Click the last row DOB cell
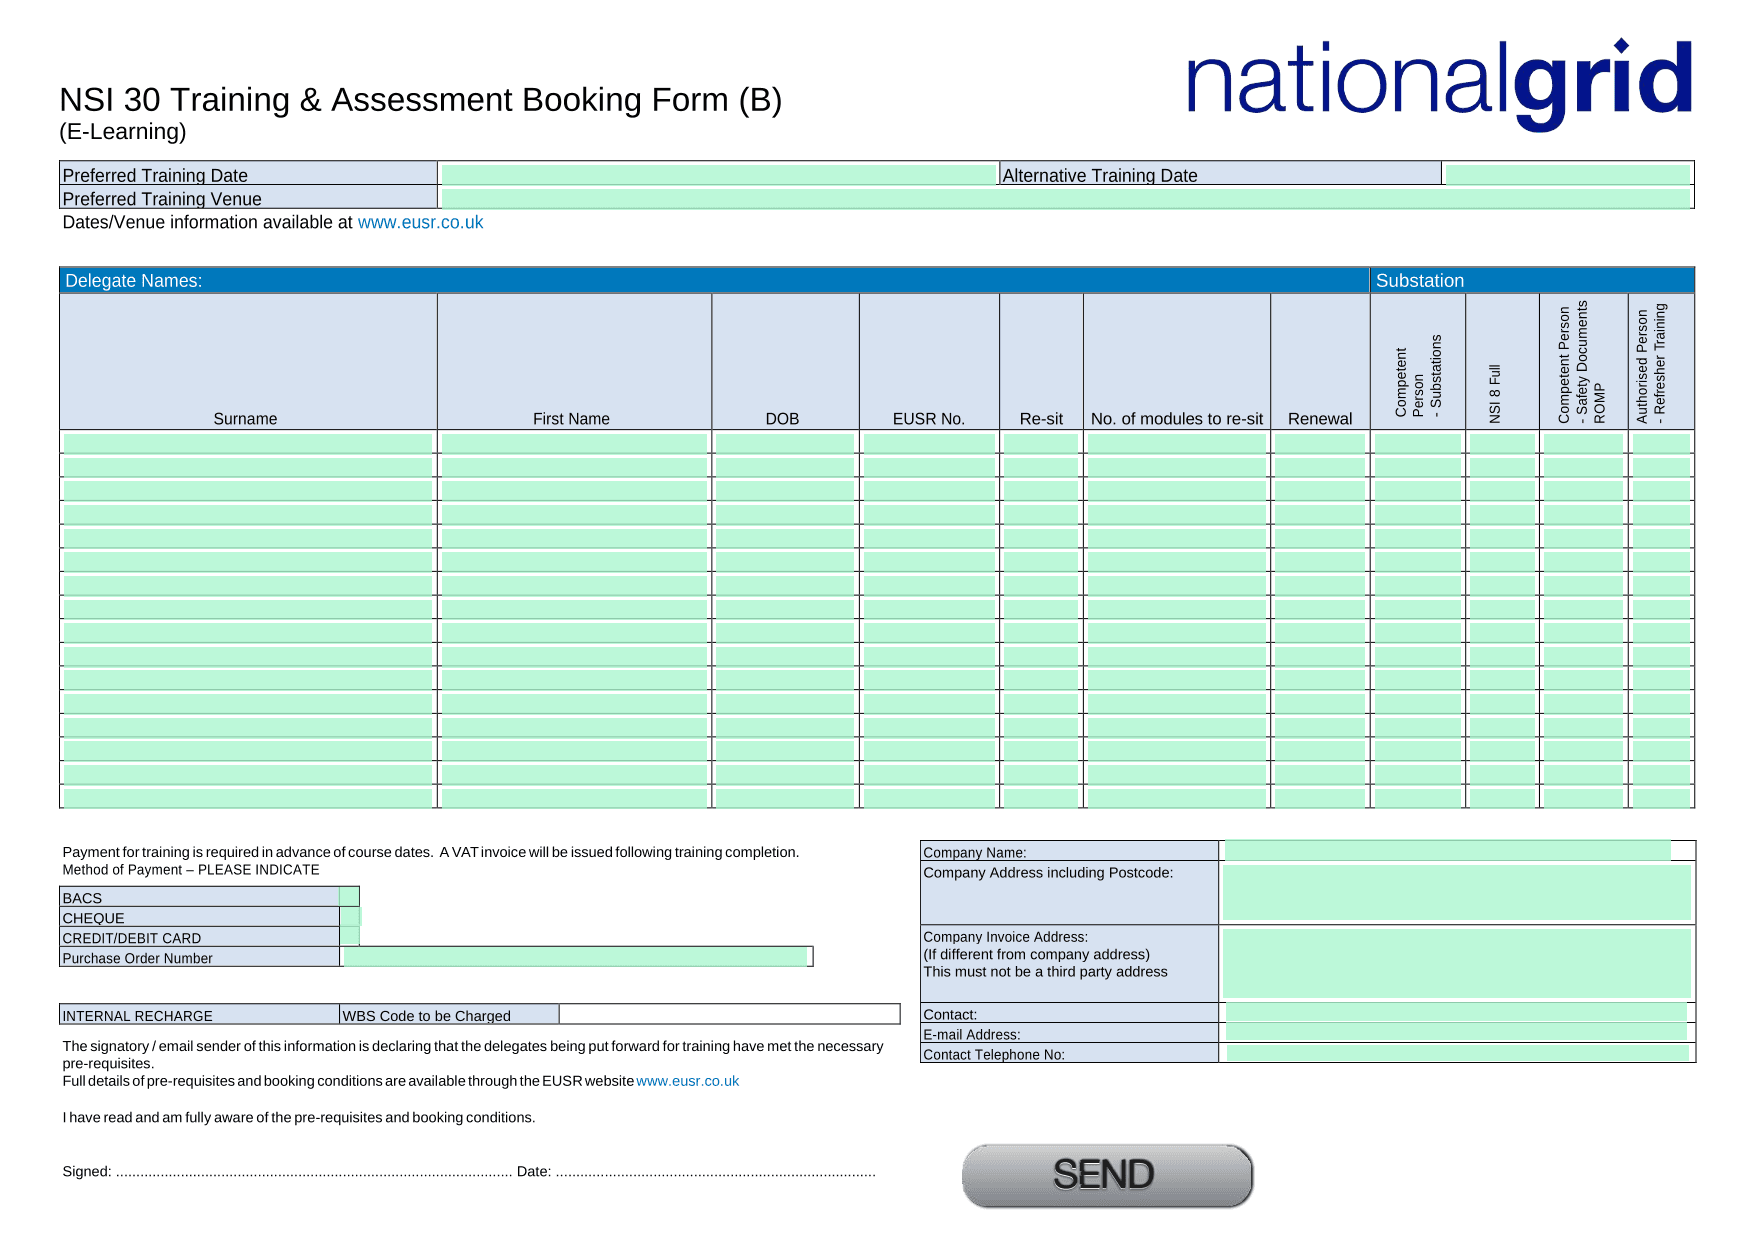 [x=785, y=798]
